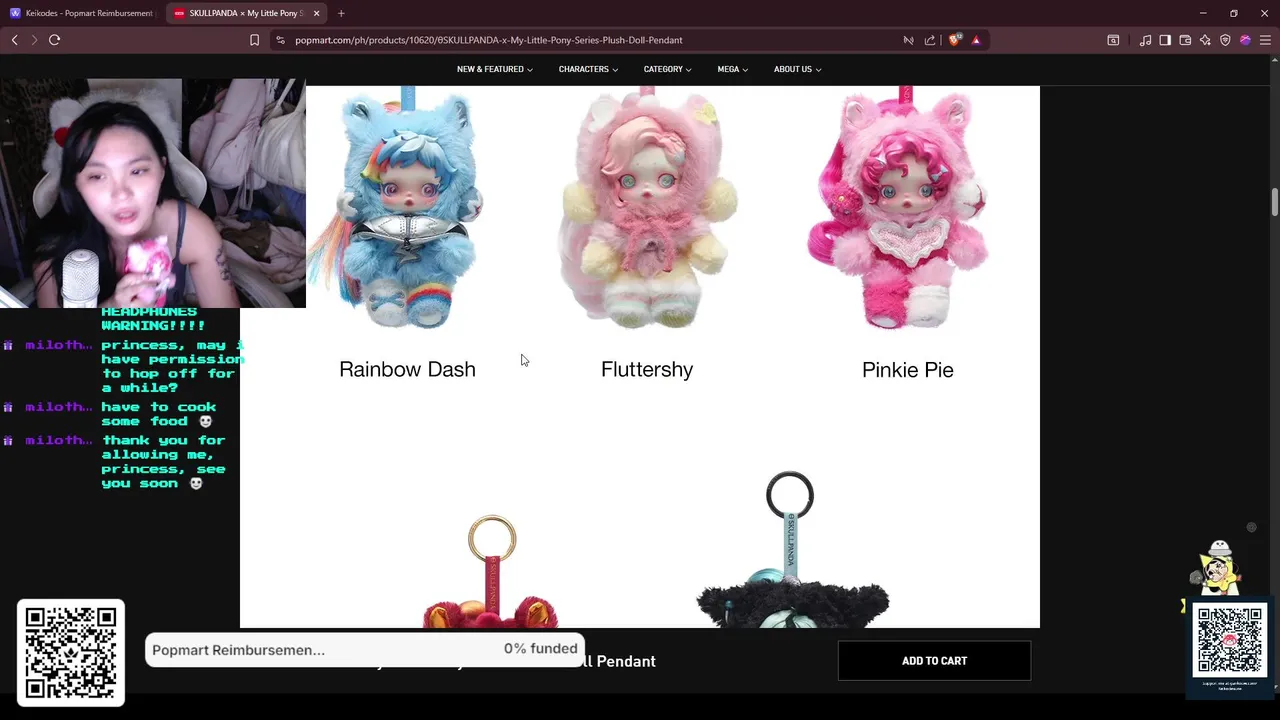Click the Pinkie Pie label
The height and width of the screenshot is (720, 1280).
907,370
